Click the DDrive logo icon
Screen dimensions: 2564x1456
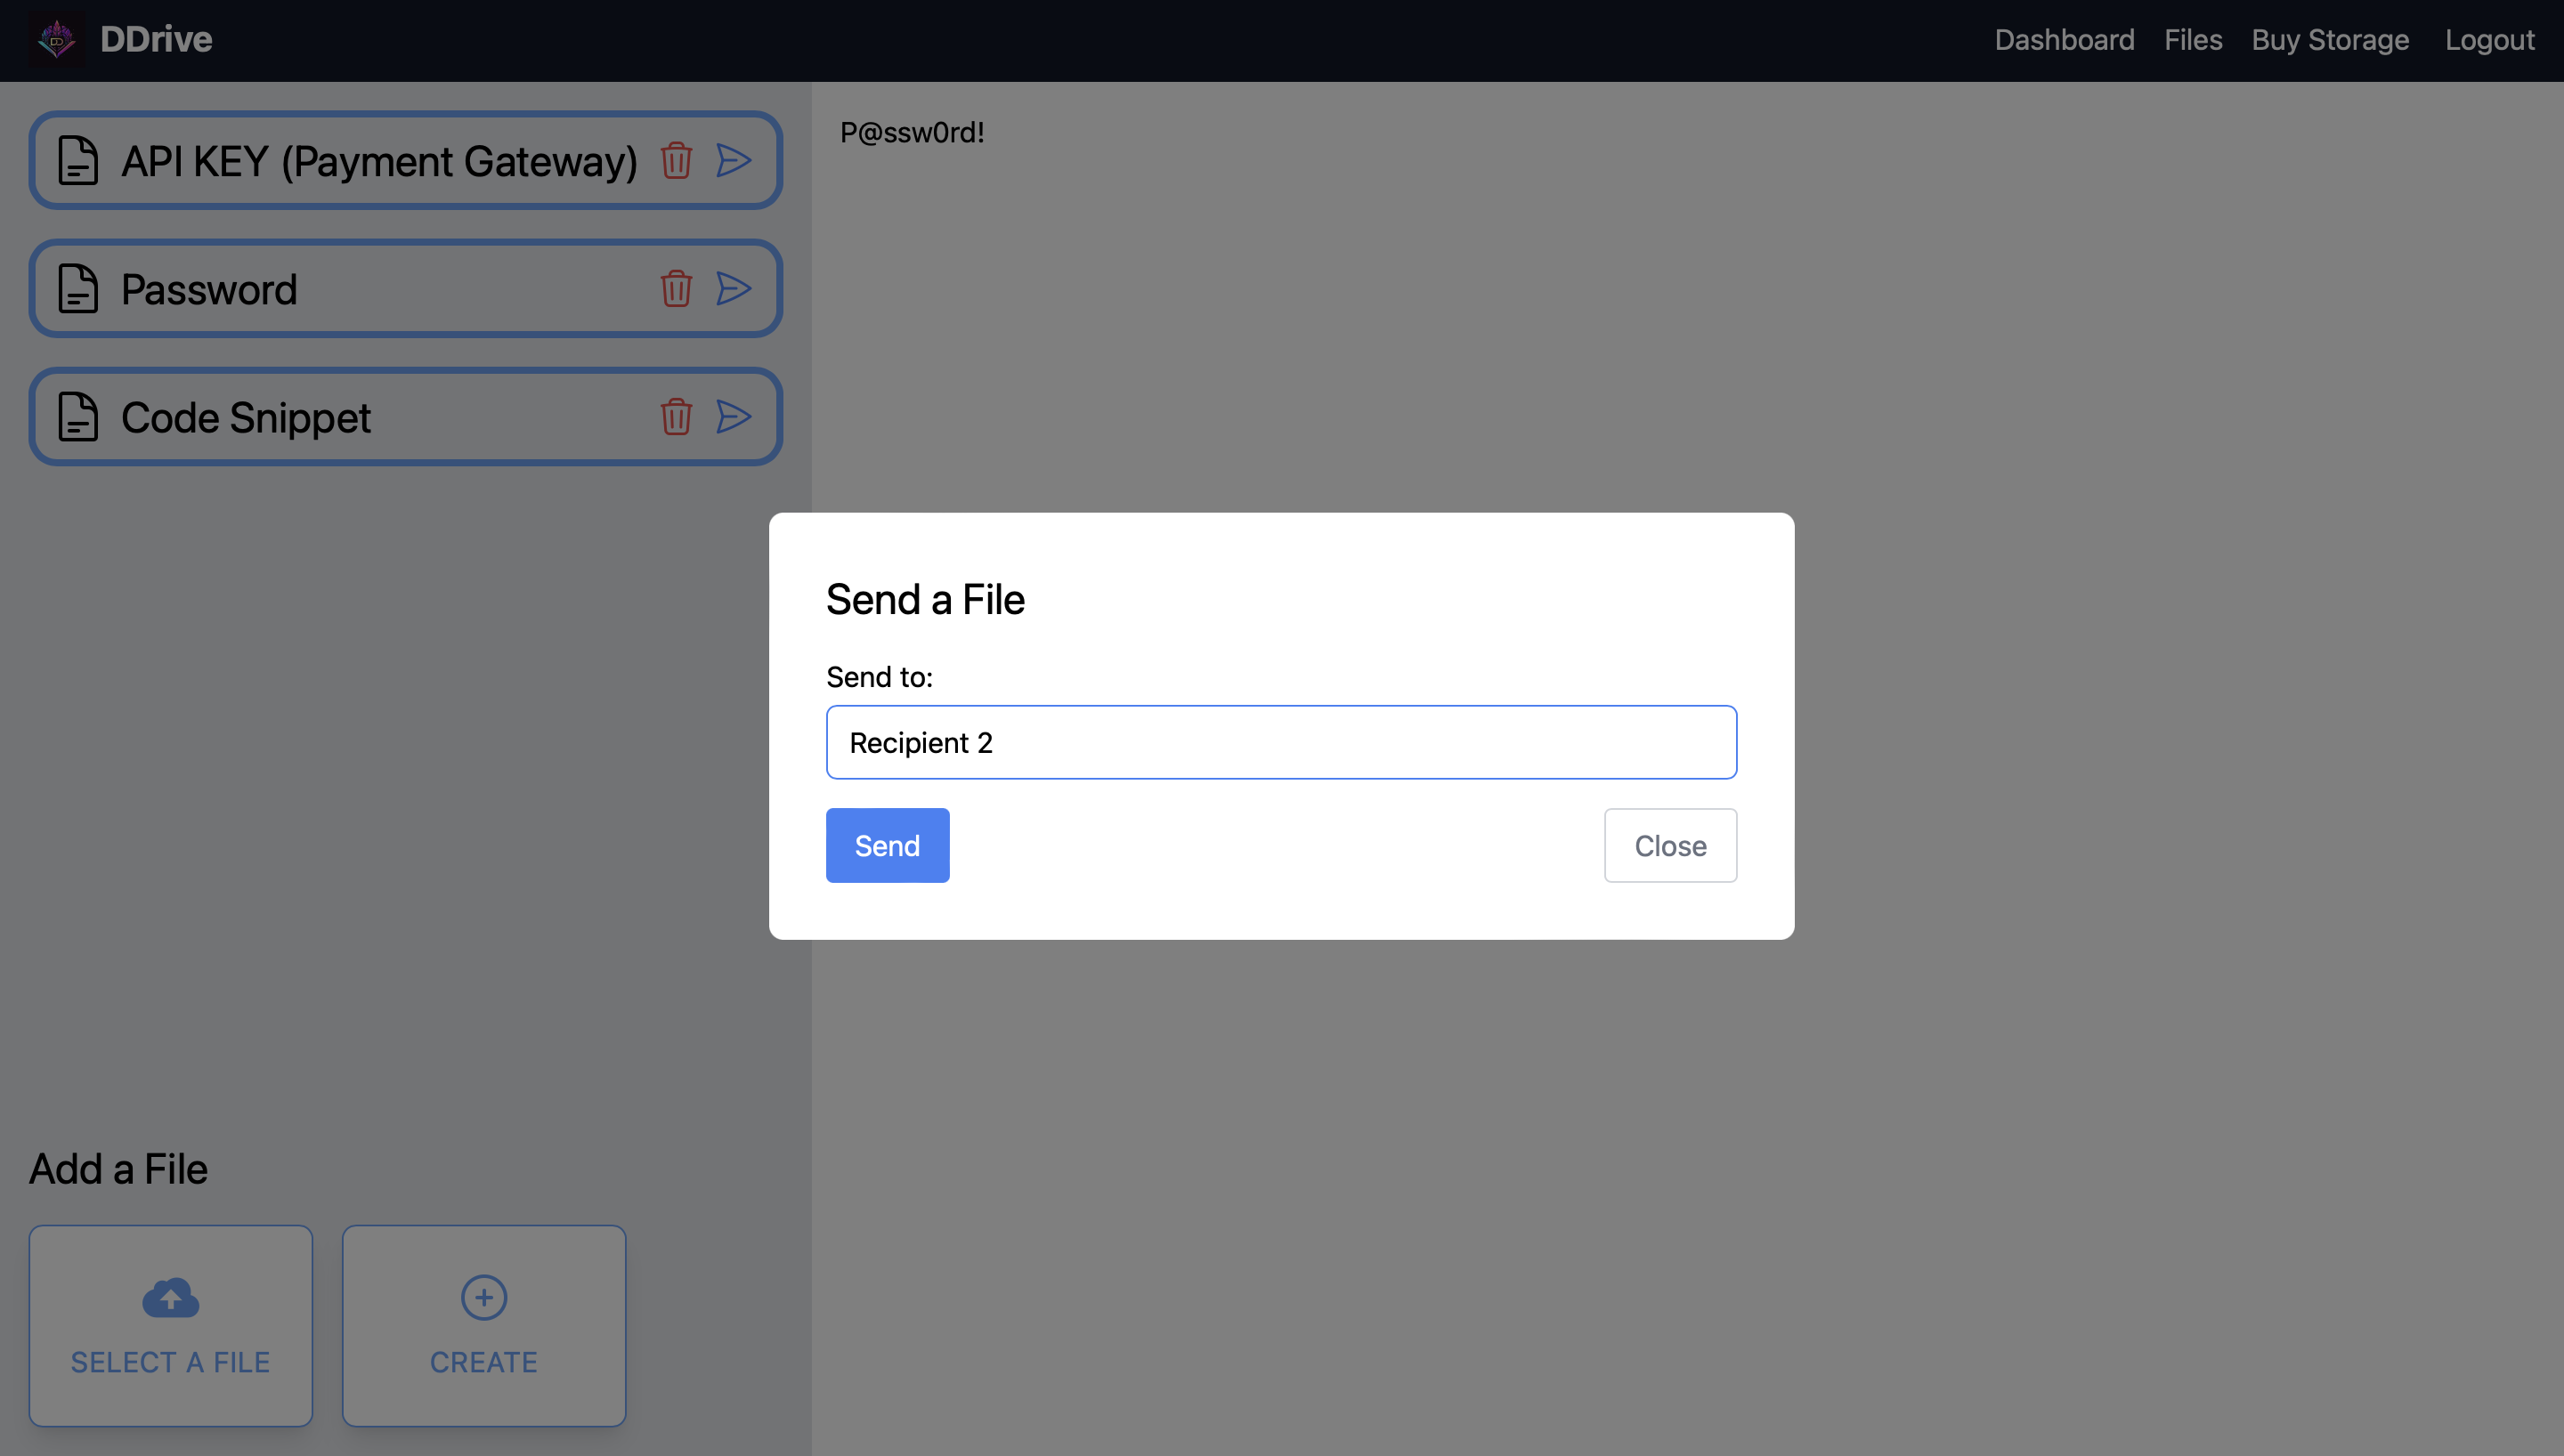click(56, 40)
